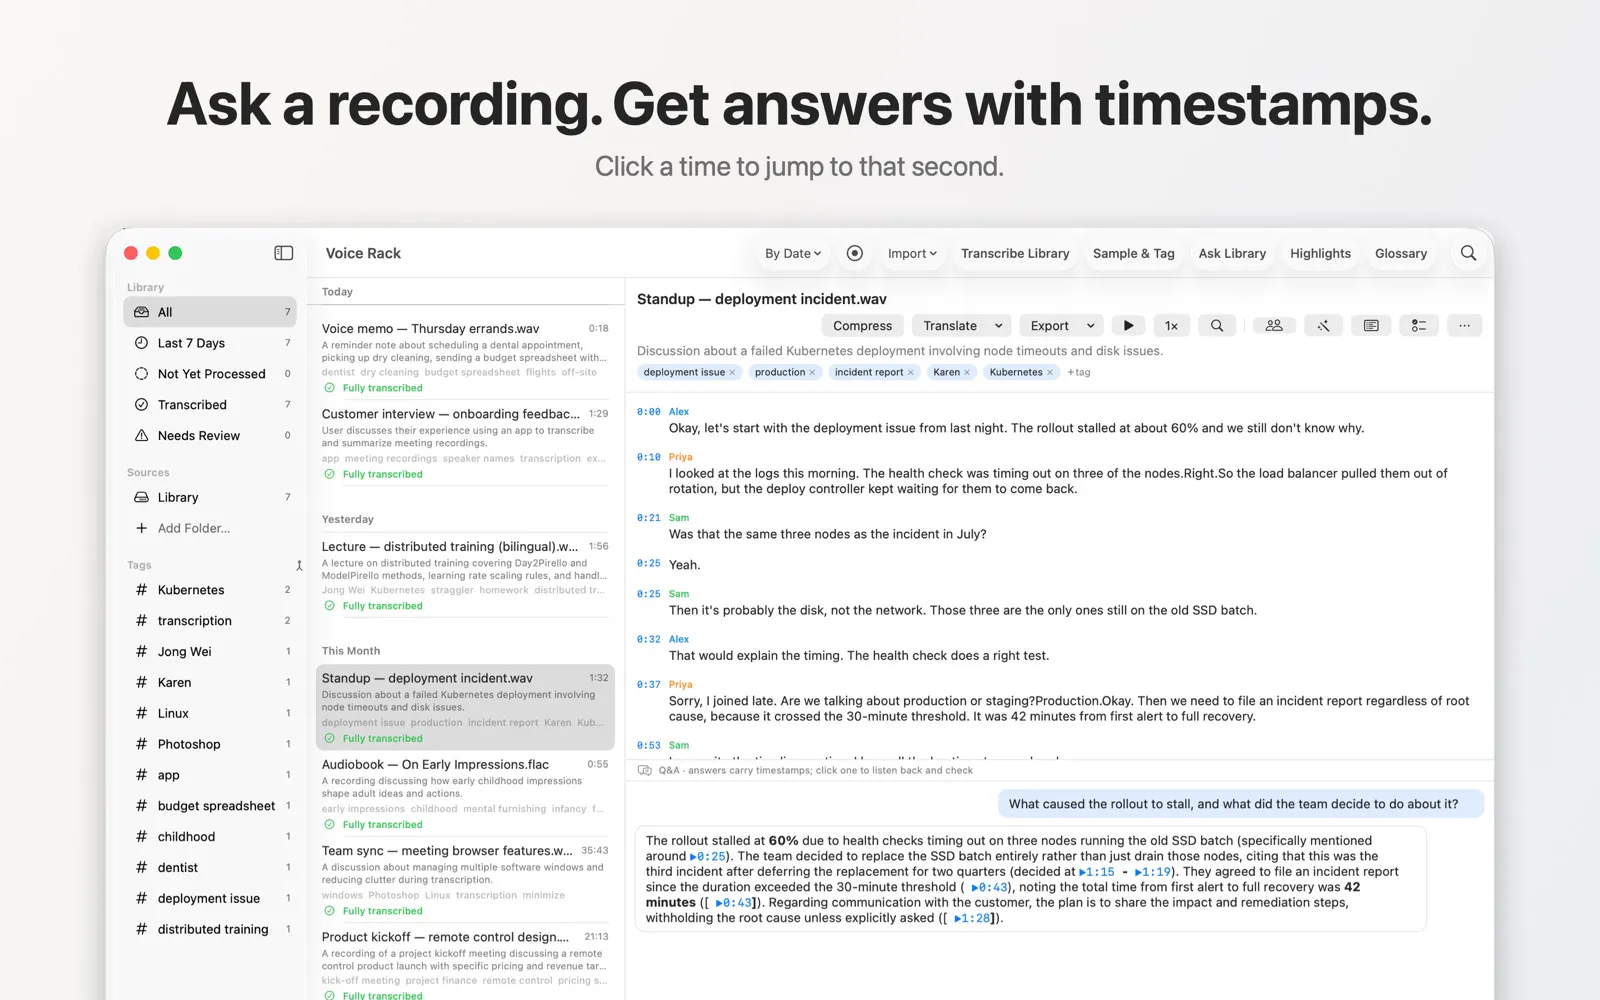Open the Library source folder
This screenshot has width=1600, height=1000.
coord(210,497)
